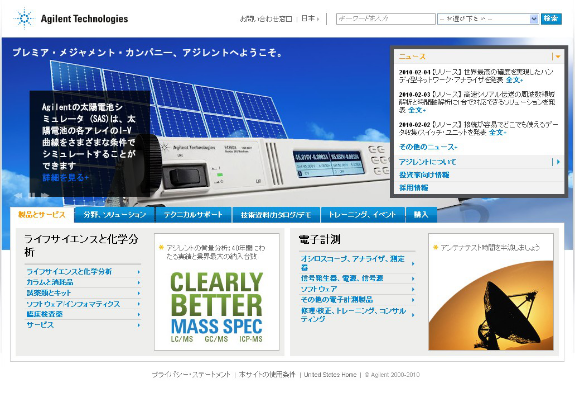Viewport: 575px width, 397px height.
Task: Open the search category dropdown
Action: [x=488, y=19]
